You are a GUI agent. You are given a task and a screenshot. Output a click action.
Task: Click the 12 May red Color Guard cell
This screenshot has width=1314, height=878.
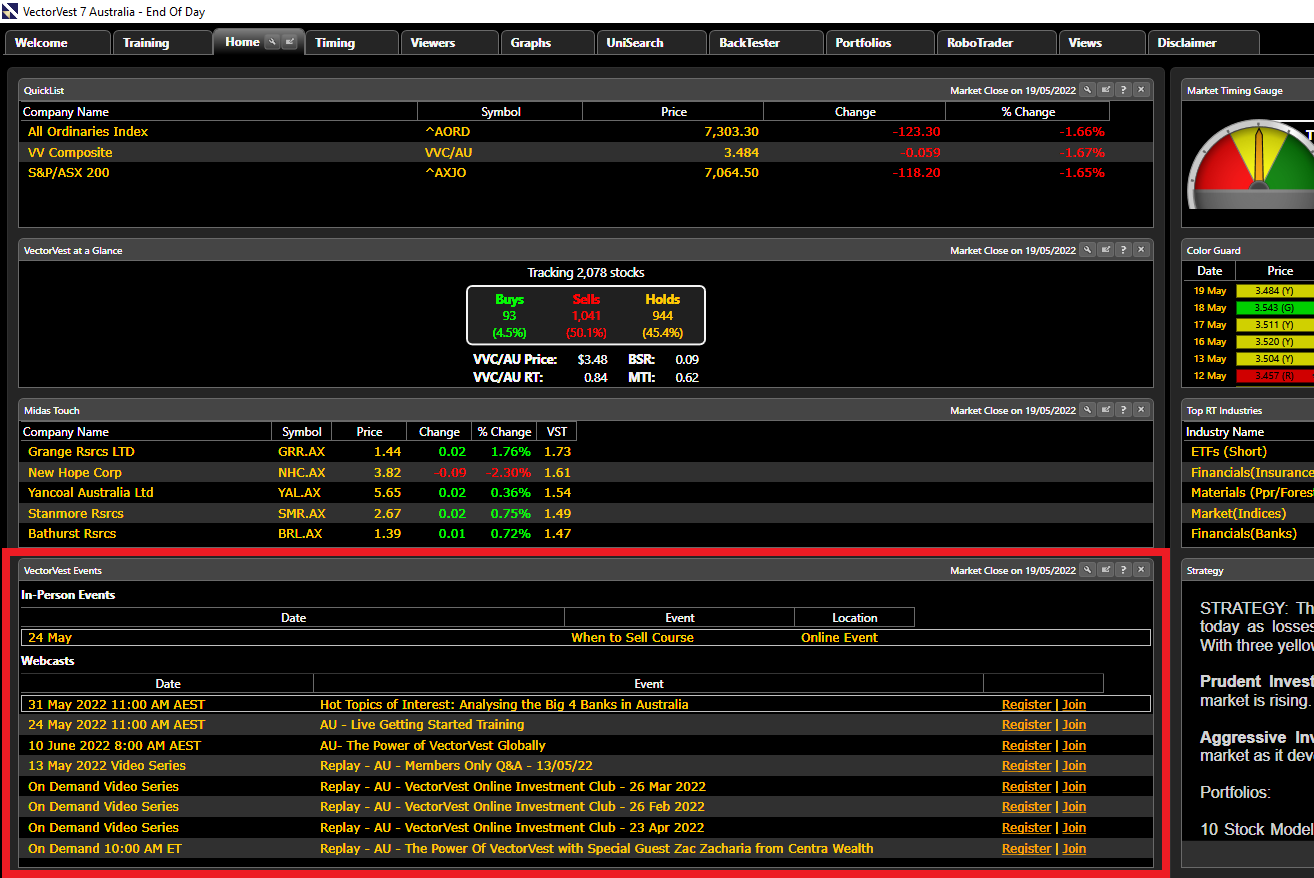1275,376
